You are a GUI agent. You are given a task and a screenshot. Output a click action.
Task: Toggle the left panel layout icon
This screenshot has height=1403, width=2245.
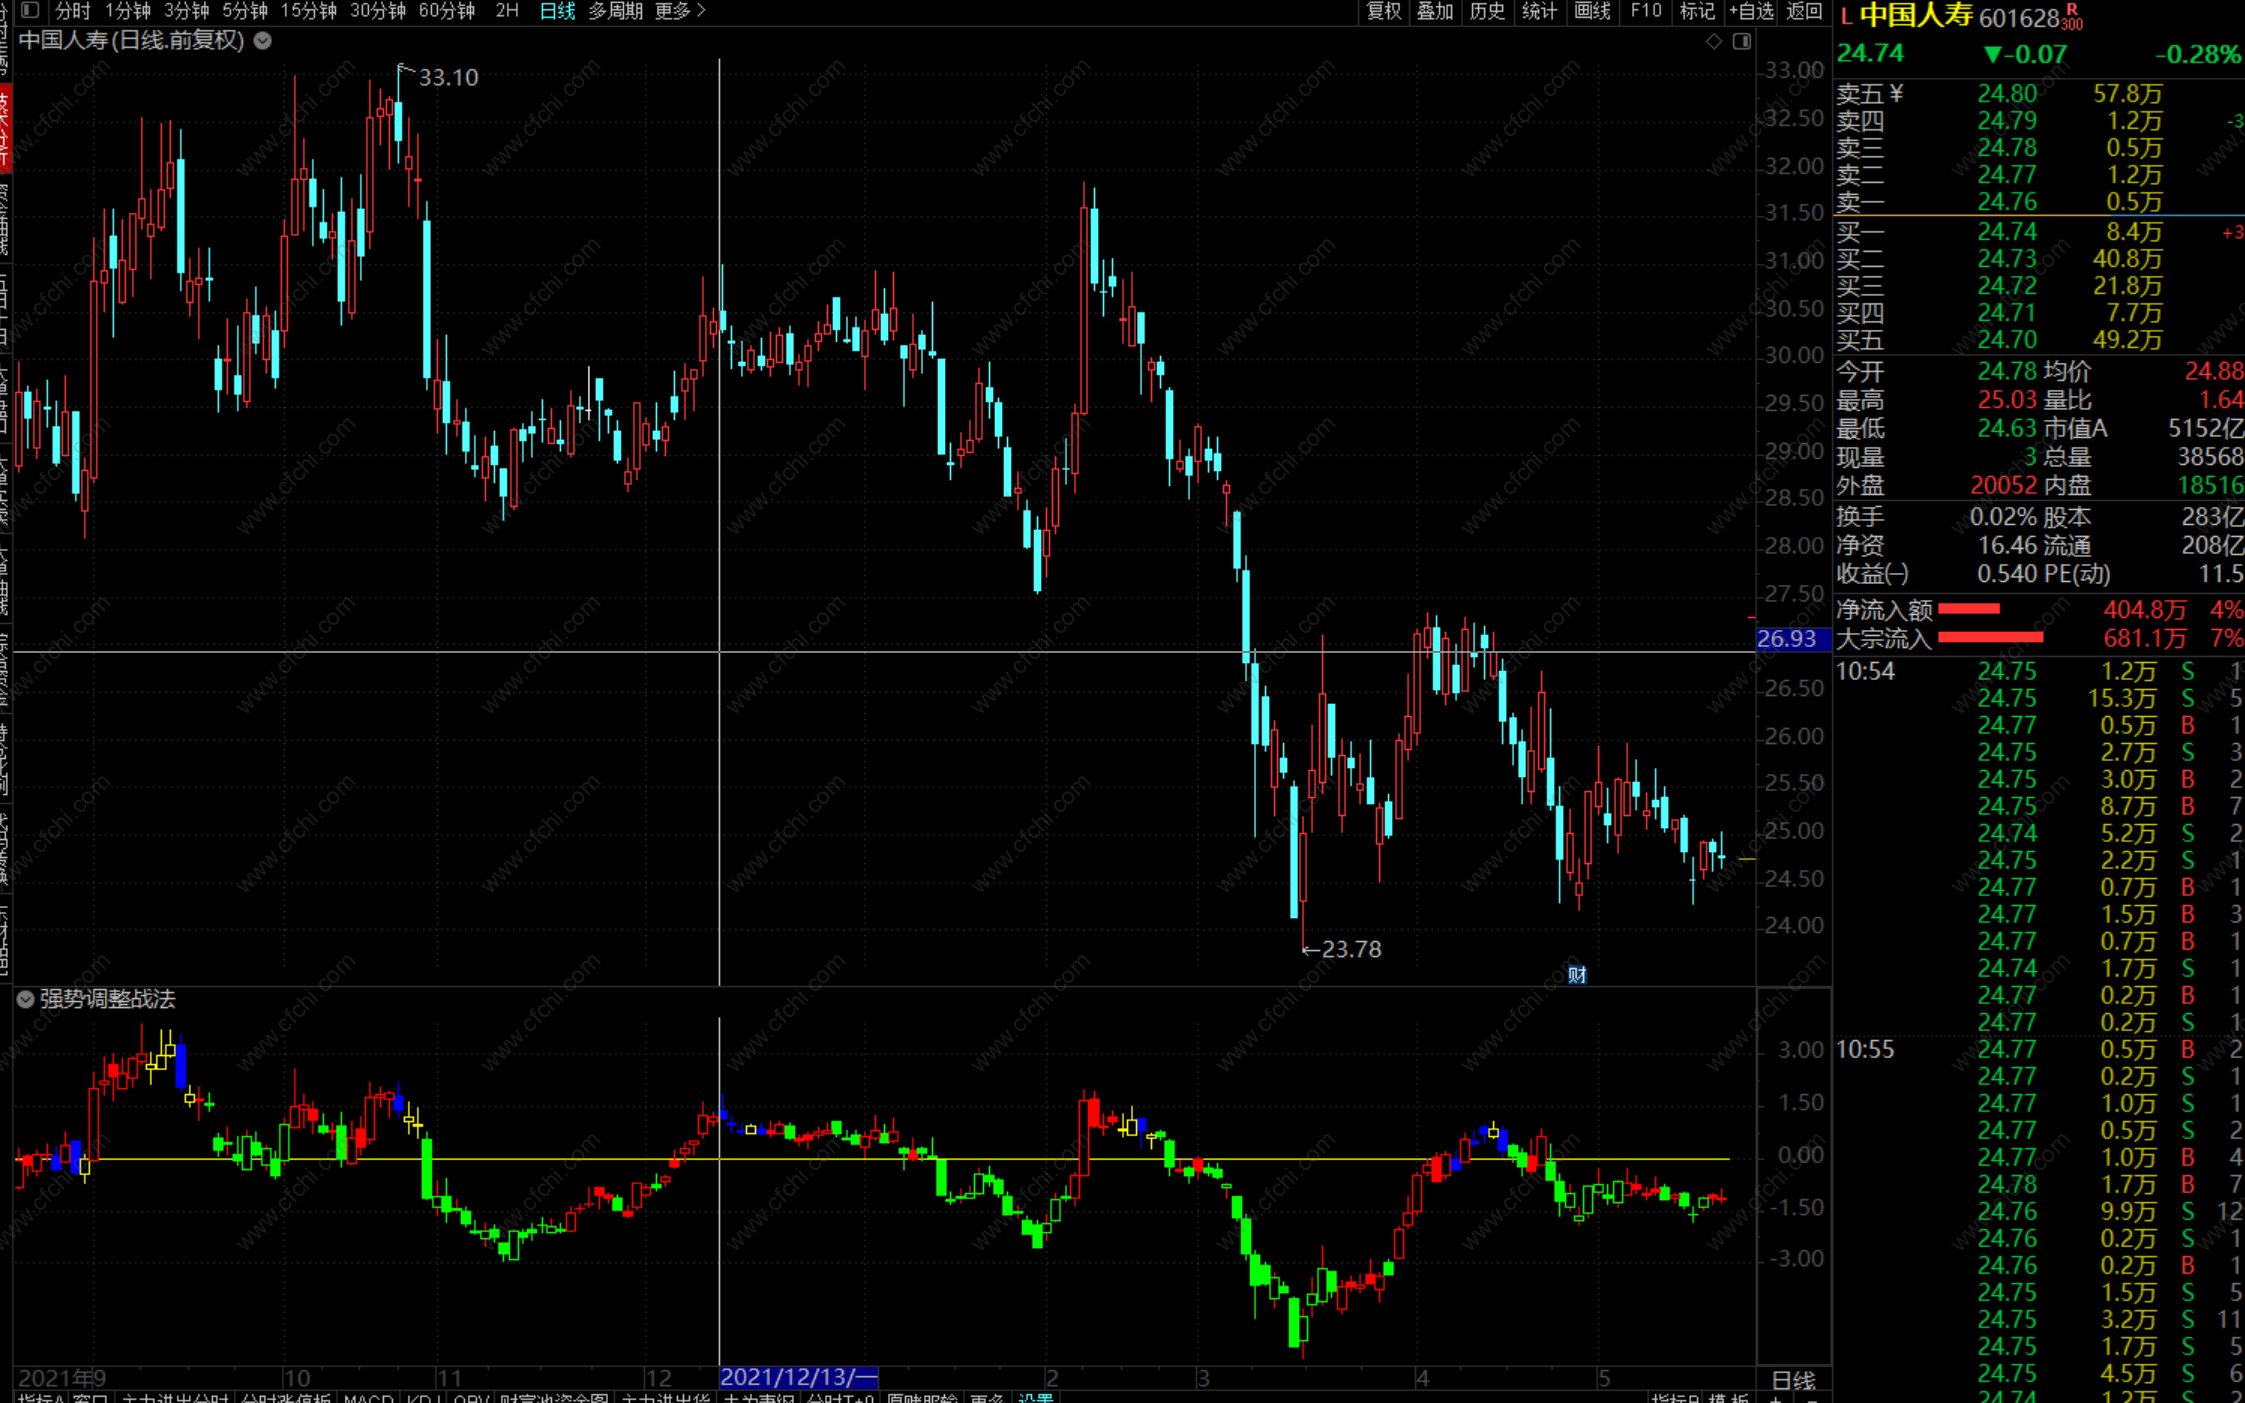(30, 10)
